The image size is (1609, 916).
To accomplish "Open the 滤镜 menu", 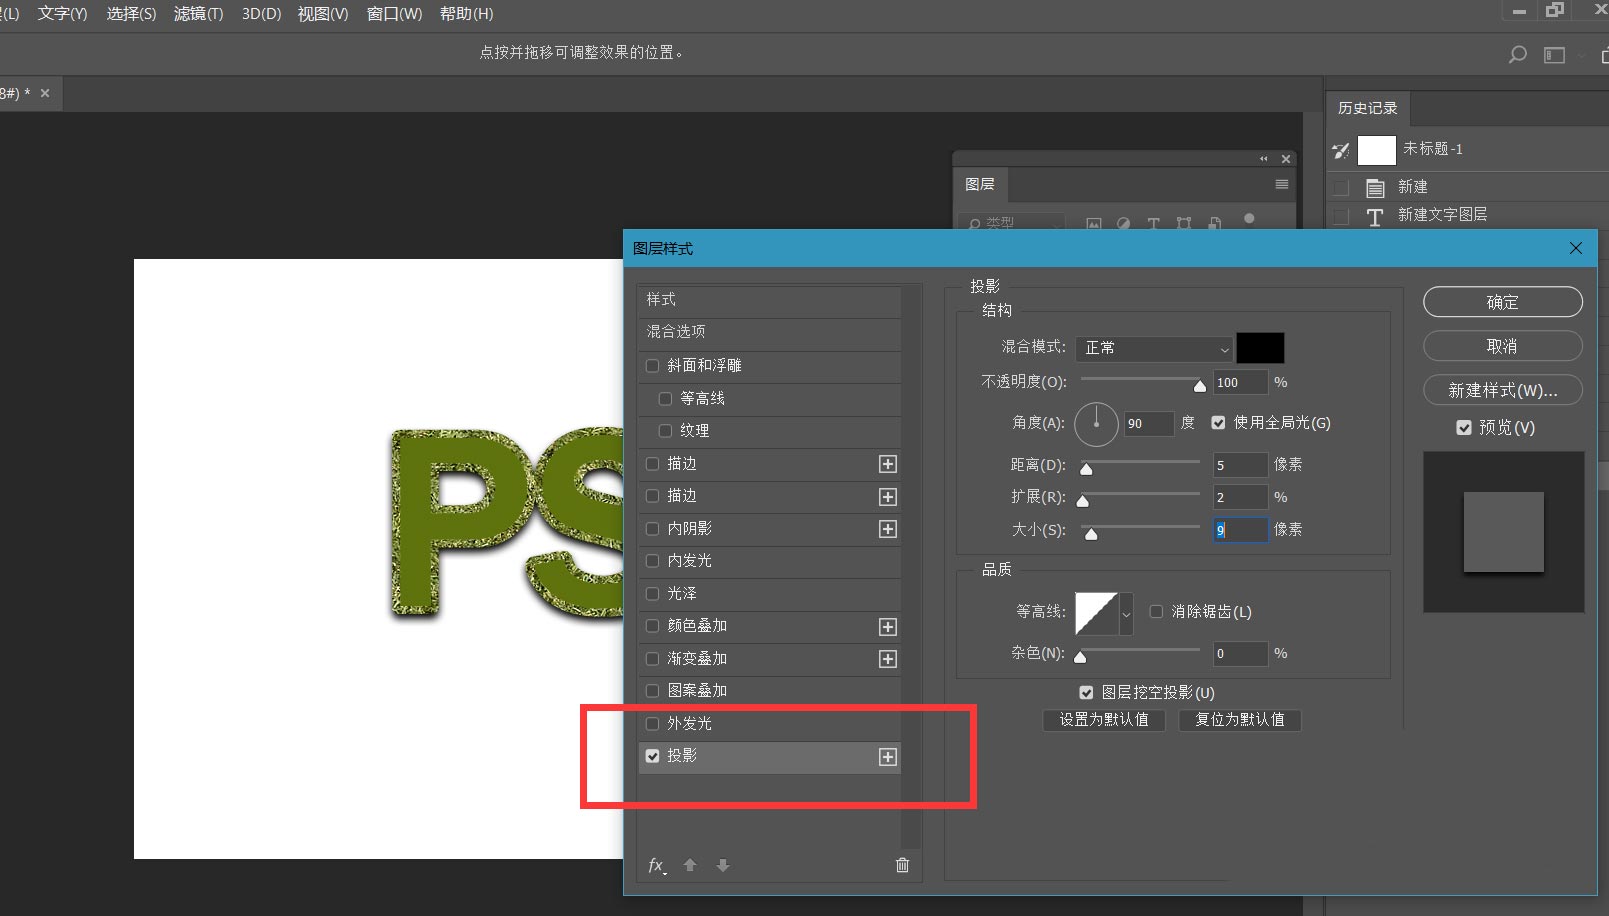I will (198, 14).
